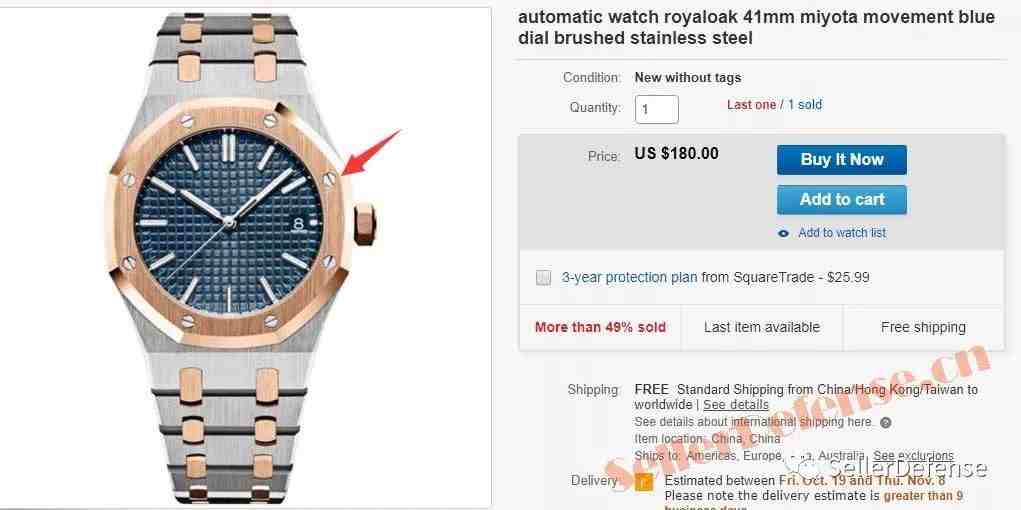1021x510 pixels.
Task: Open the See exclusions link
Action: (913, 455)
